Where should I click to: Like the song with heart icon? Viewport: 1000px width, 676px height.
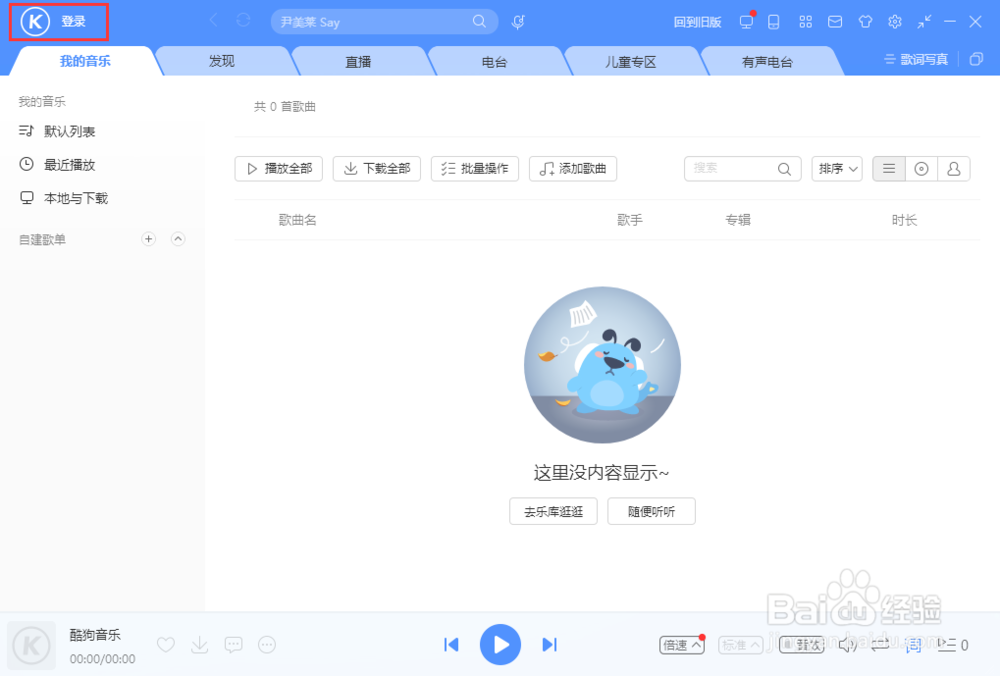166,645
